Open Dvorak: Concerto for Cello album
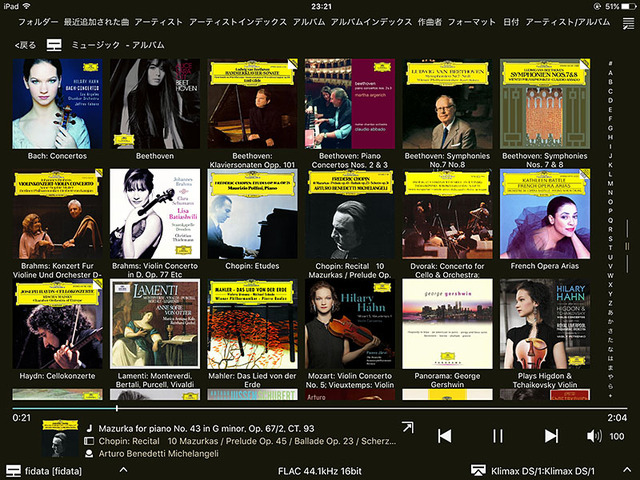This screenshot has height=480, width=640. tap(447, 214)
